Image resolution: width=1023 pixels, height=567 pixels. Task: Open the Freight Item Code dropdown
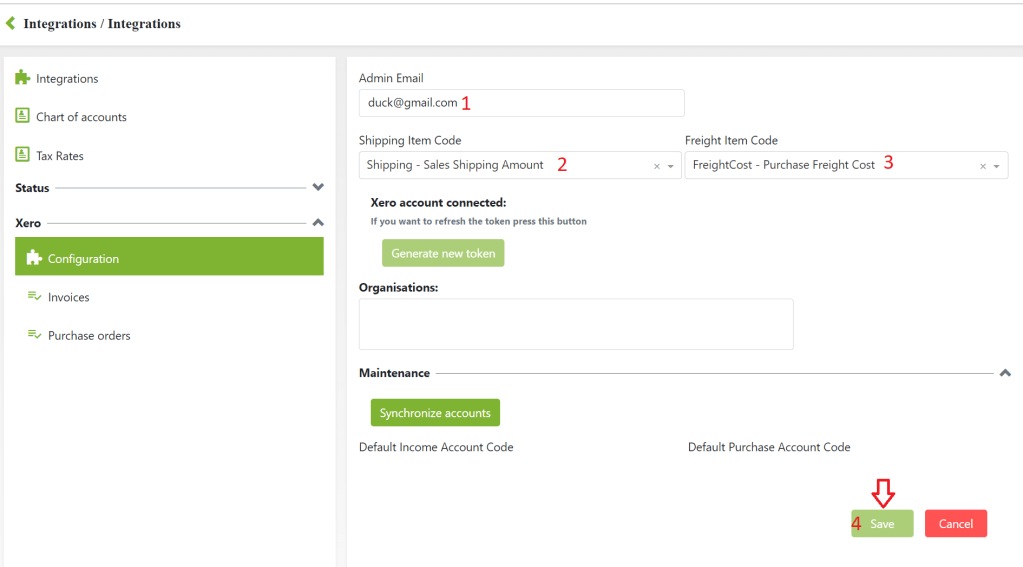click(997, 166)
